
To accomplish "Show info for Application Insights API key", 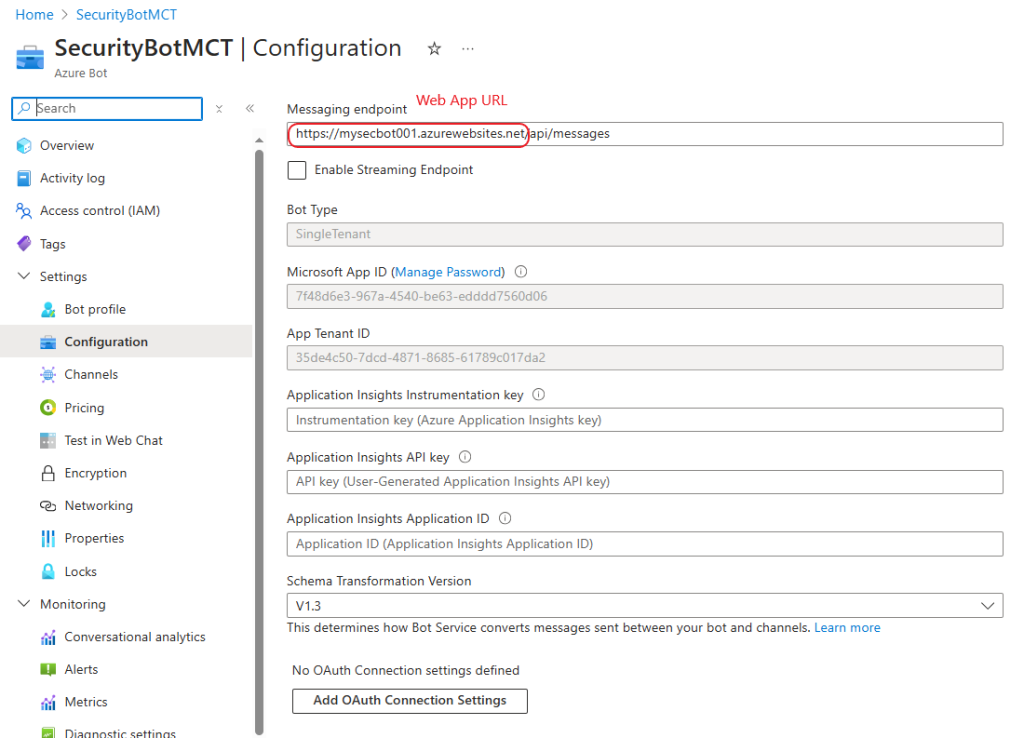I will click(x=465, y=457).
